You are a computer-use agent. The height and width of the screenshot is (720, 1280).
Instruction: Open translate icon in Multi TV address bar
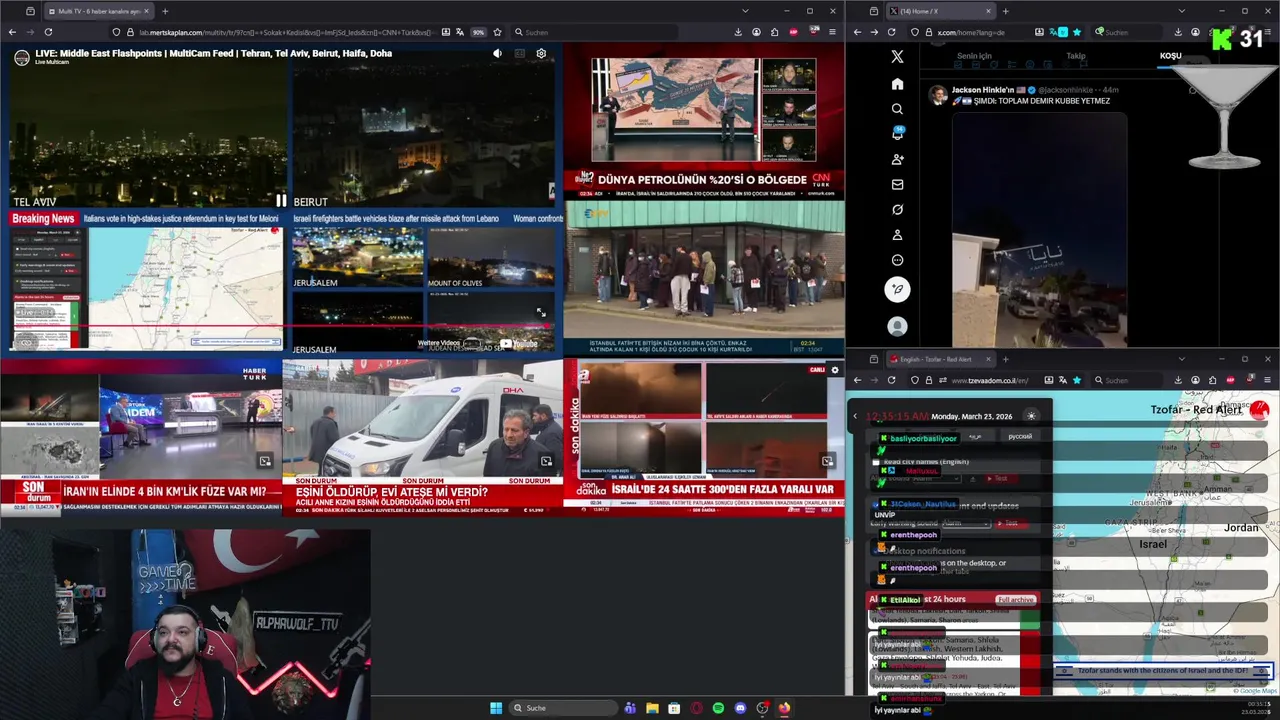[x=460, y=32]
